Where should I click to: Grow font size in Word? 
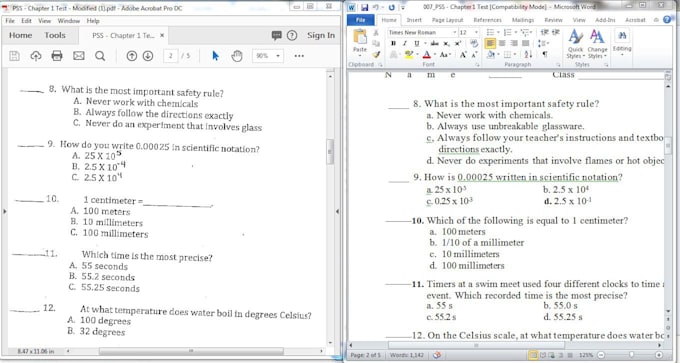coord(463,55)
